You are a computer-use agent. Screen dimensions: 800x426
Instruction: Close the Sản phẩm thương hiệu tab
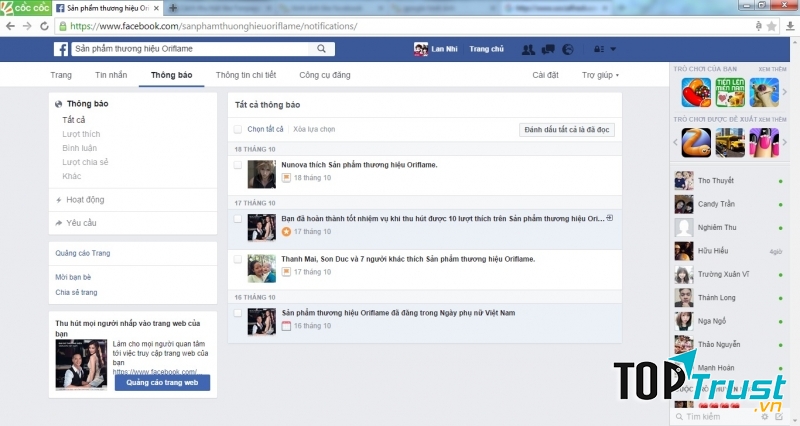156,8
